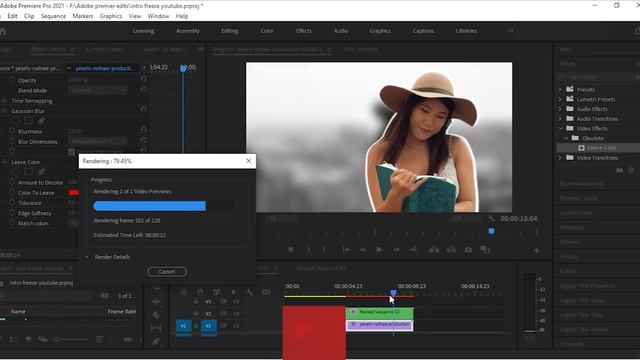Image resolution: width=640 pixels, height=360 pixels.
Task: Open Program monitor settings wrench
Action: click(491, 219)
